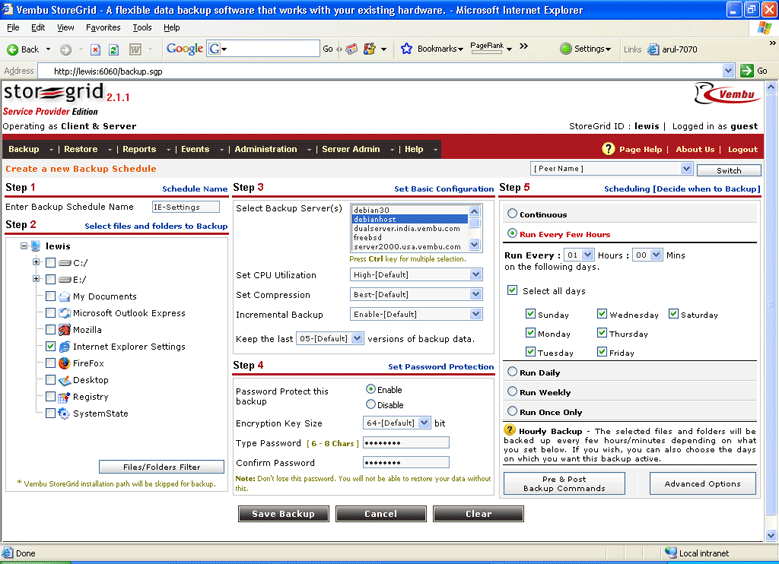This screenshot has height=564, width=779.
Task: Select Disable password protection radio
Action: [x=371, y=404]
